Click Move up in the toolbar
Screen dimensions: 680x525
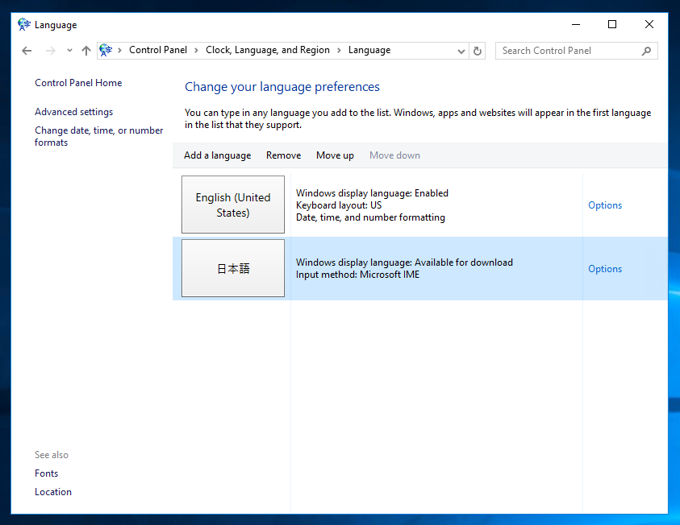[335, 155]
